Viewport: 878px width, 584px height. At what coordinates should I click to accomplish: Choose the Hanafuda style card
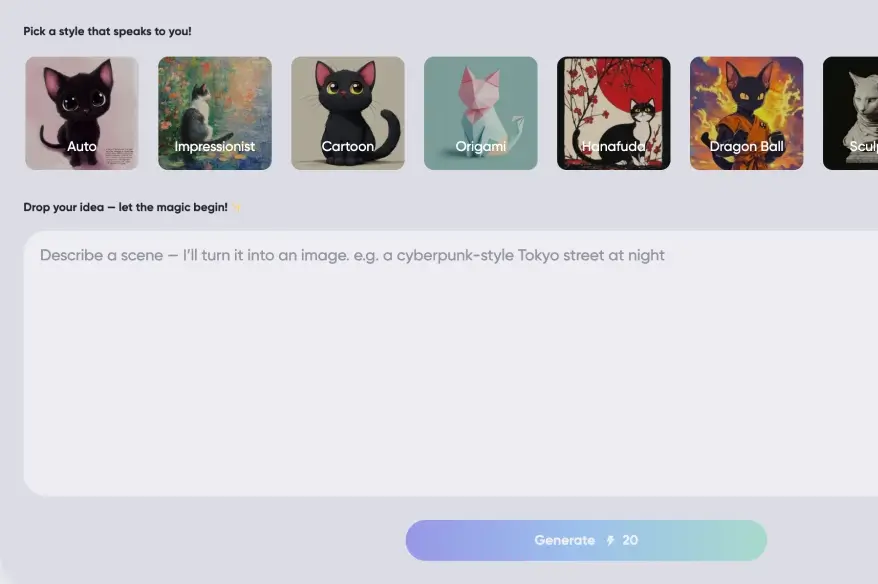[x=614, y=113]
